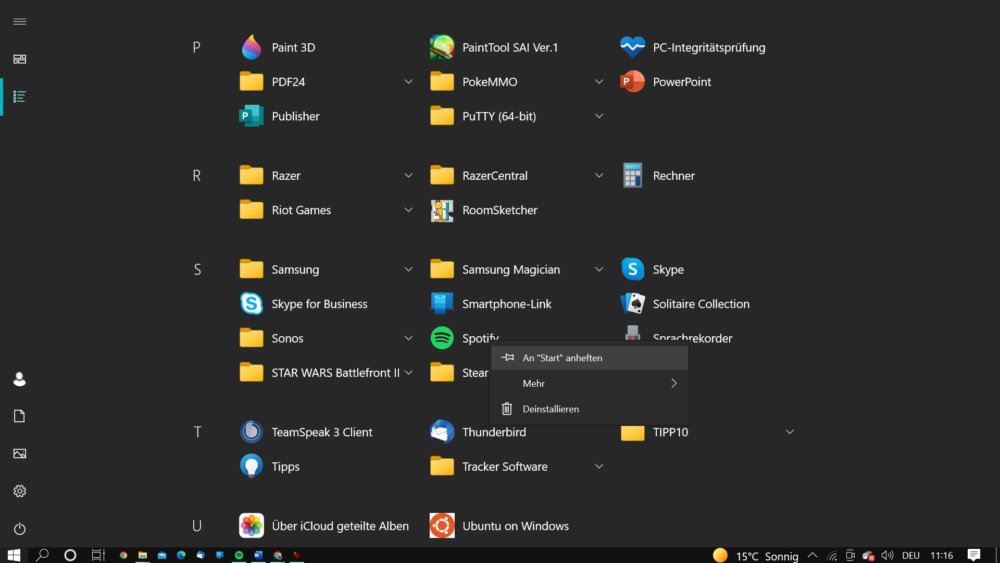Switch to pinned tiles view in sidebar
This screenshot has width=1000, height=563.
click(20, 59)
